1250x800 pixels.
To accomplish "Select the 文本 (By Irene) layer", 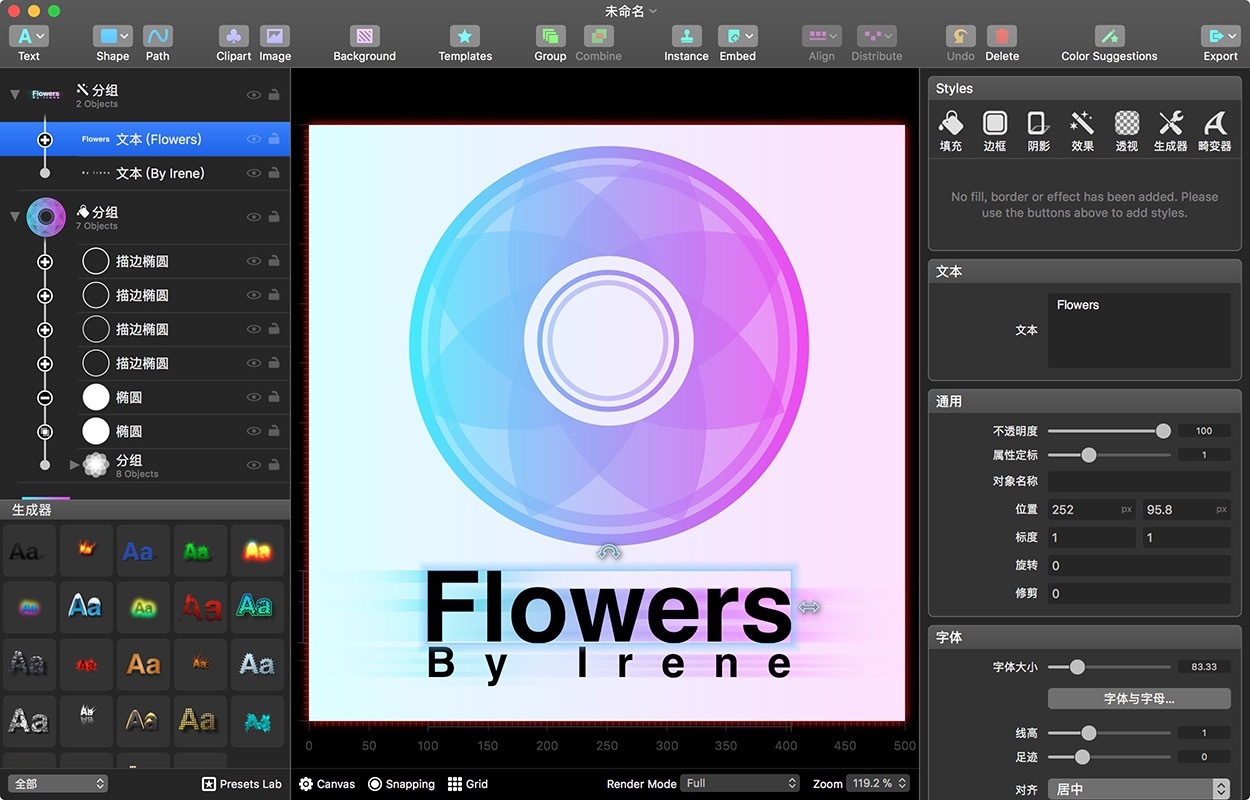I will 160,173.
